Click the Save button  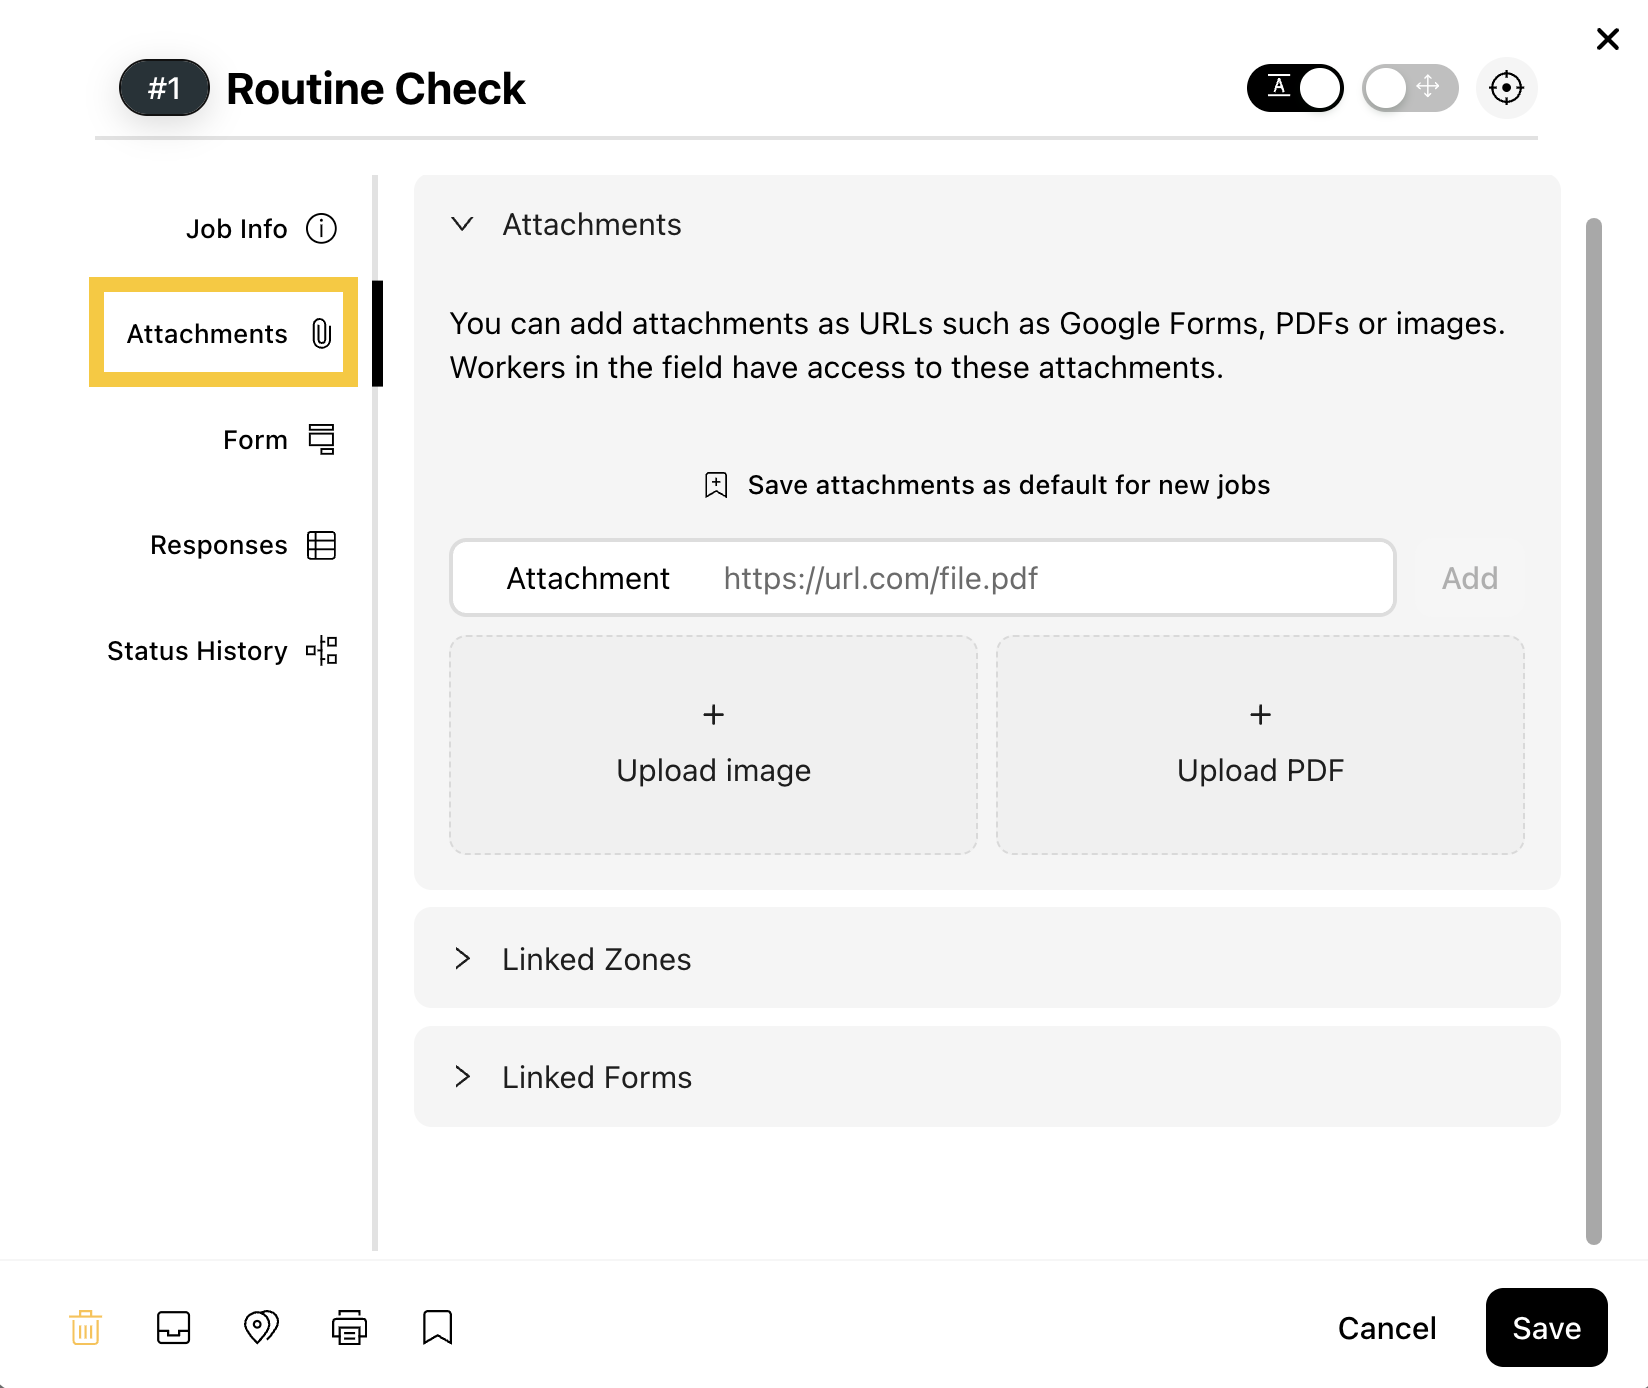click(x=1546, y=1328)
